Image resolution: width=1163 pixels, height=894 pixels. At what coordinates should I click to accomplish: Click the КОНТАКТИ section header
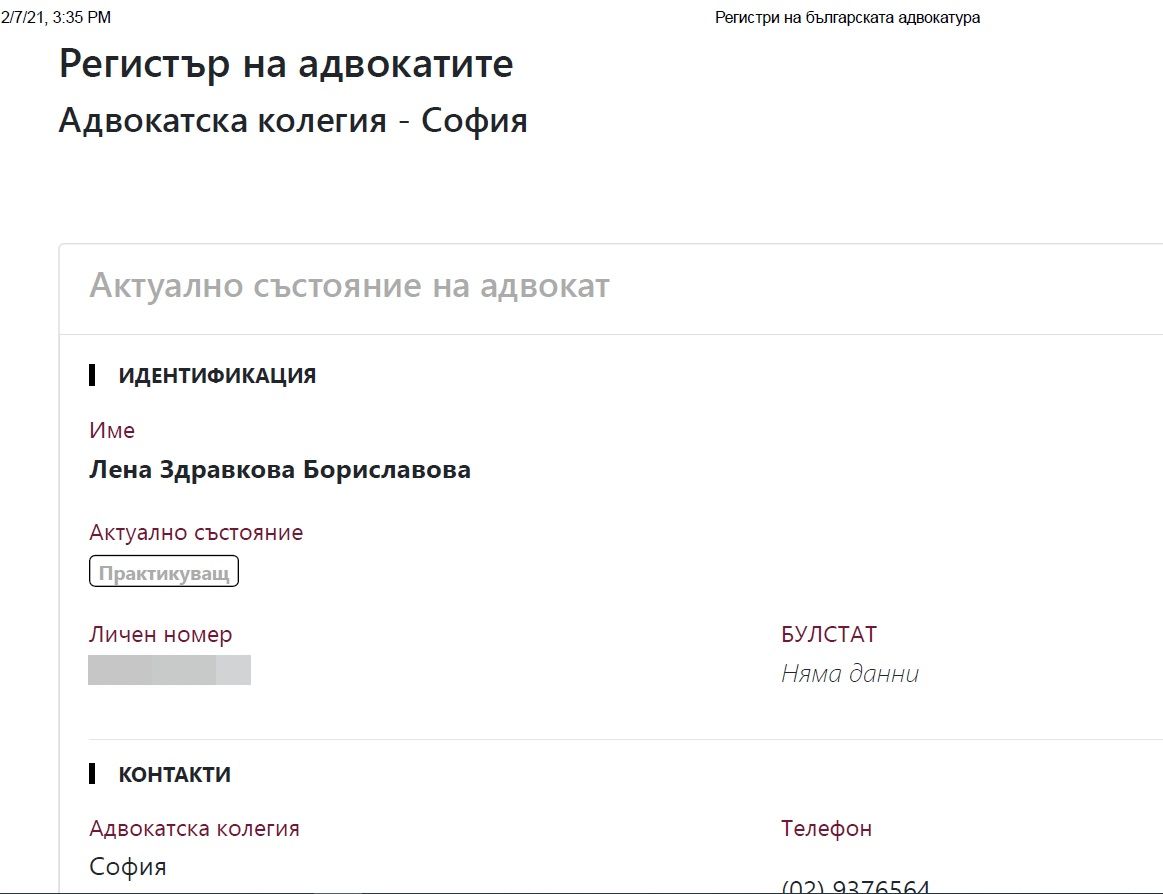click(x=175, y=774)
